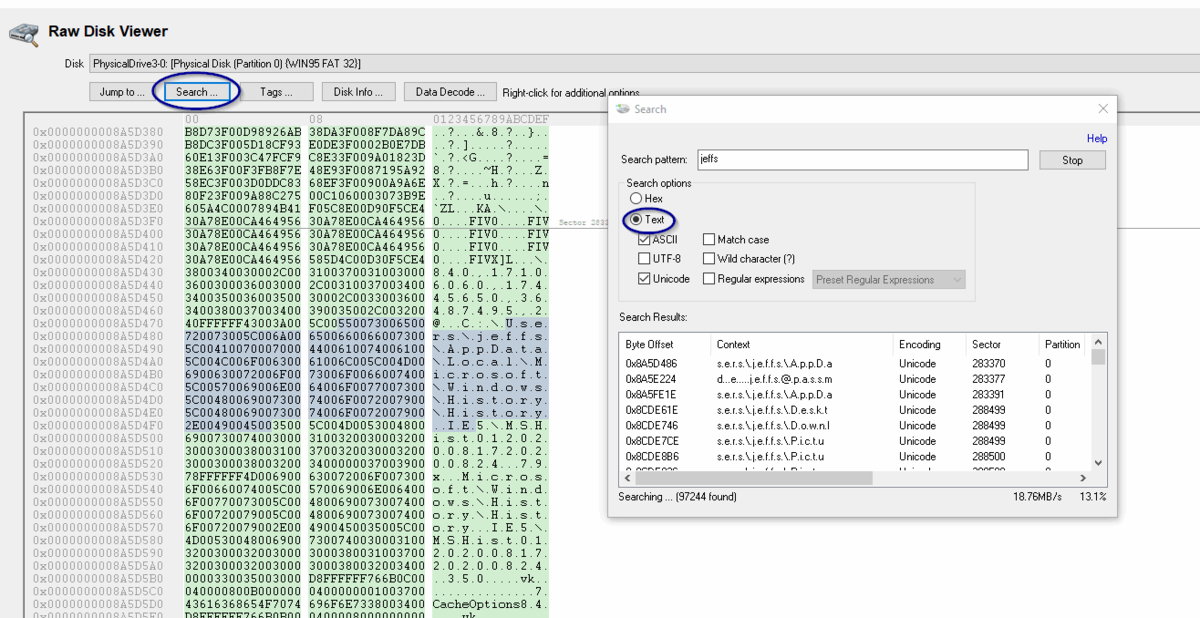Click the vertical scrollbar thumb in results
Image resolution: width=1200 pixels, height=618 pixels.
point(1099,357)
